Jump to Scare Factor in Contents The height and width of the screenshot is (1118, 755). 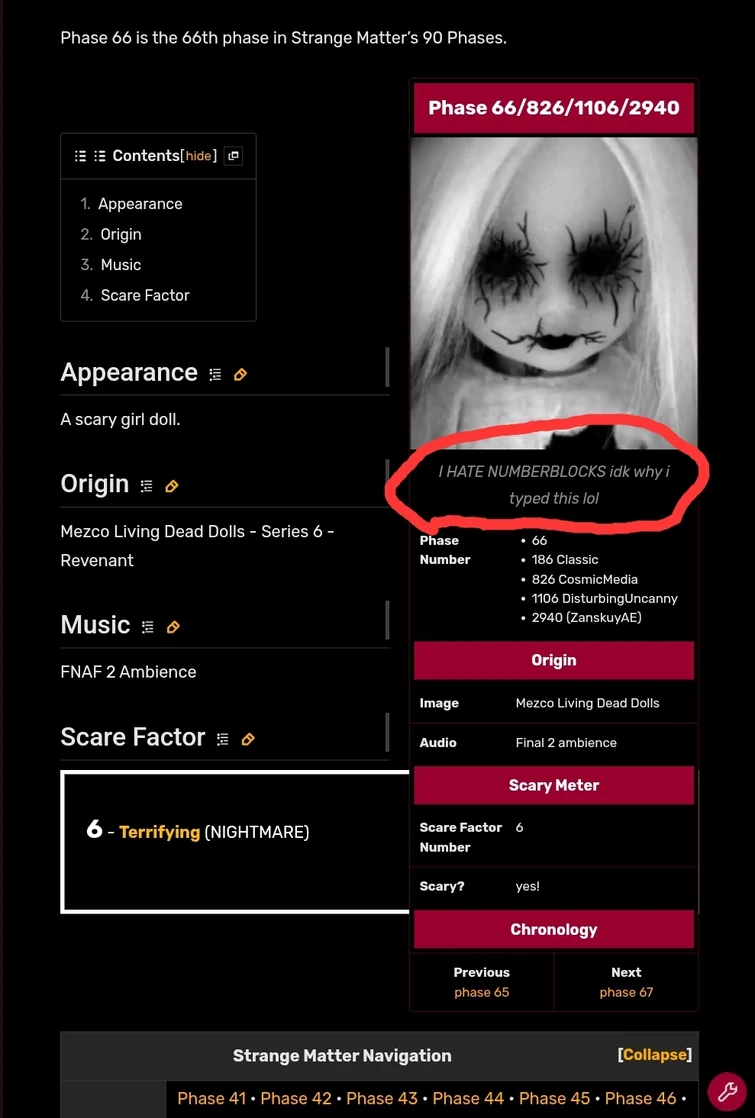145,295
